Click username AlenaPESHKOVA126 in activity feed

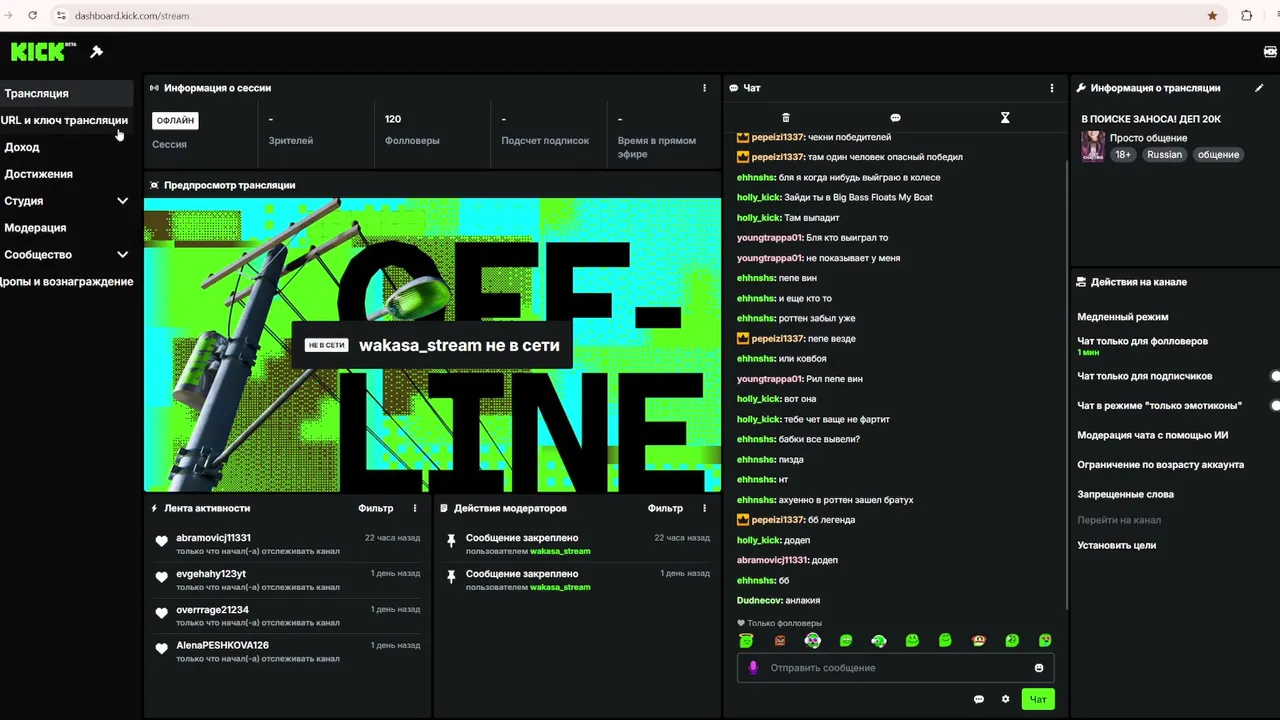222,645
